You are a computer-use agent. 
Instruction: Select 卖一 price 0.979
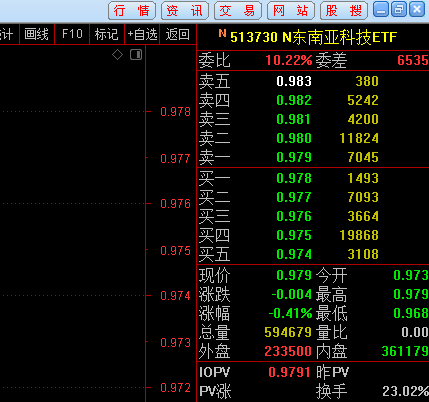click(294, 157)
